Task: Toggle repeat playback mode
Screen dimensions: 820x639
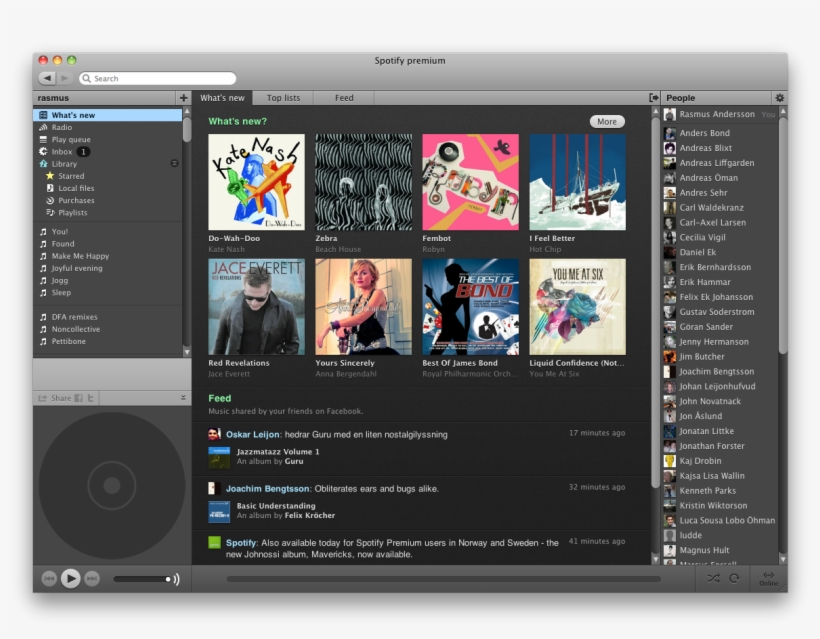Action: (734, 578)
